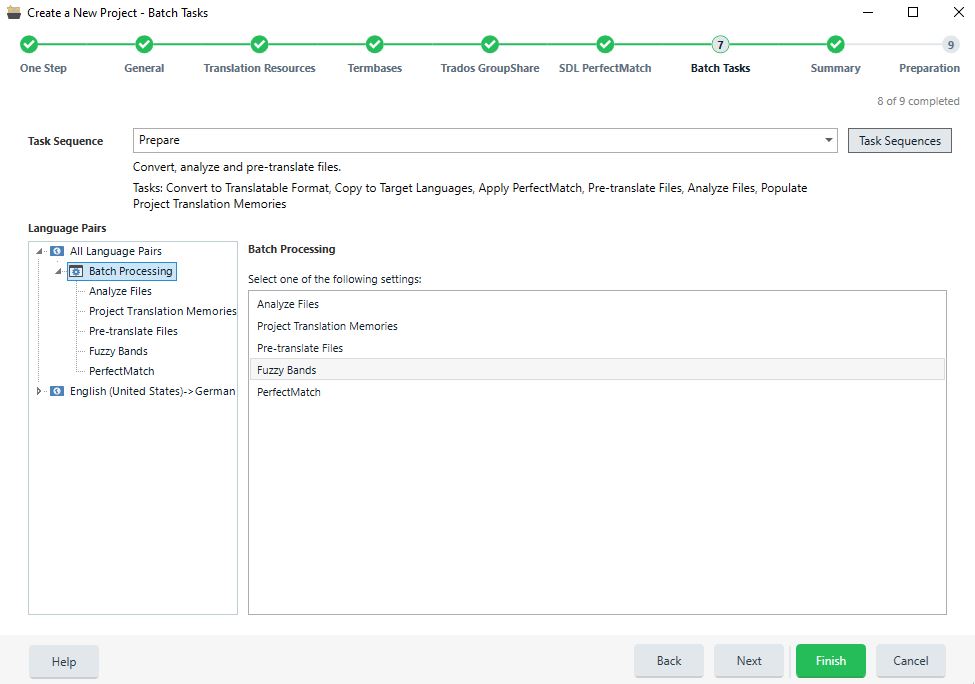Click the General step checkmark icon

(x=144, y=44)
